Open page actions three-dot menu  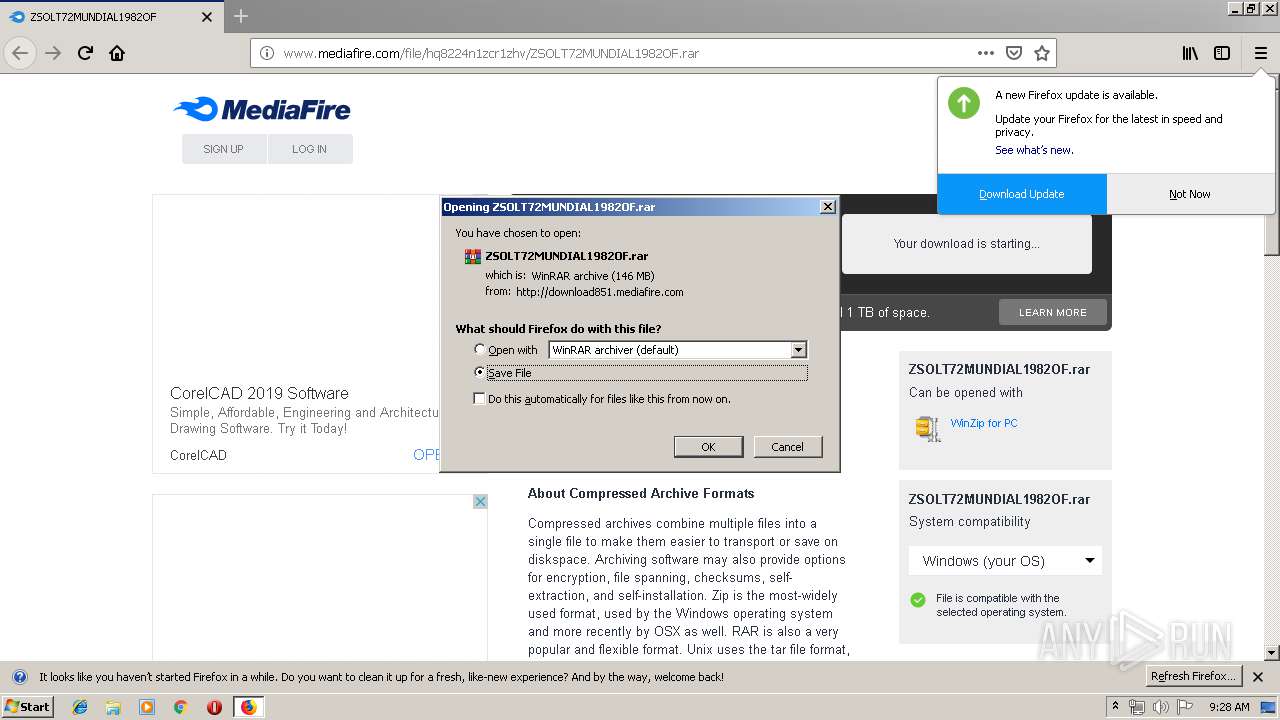point(986,53)
